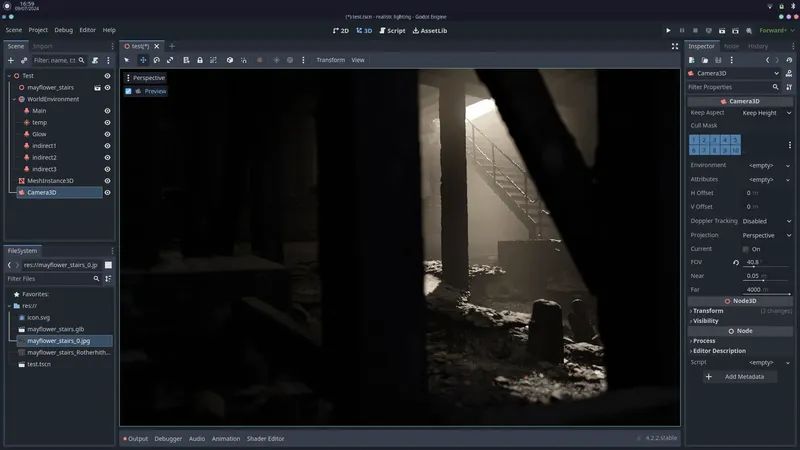This screenshot has width=800, height=450.
Task: Select the Move mode tool in viewport toolbar
Action: click(x=143, y=60)
